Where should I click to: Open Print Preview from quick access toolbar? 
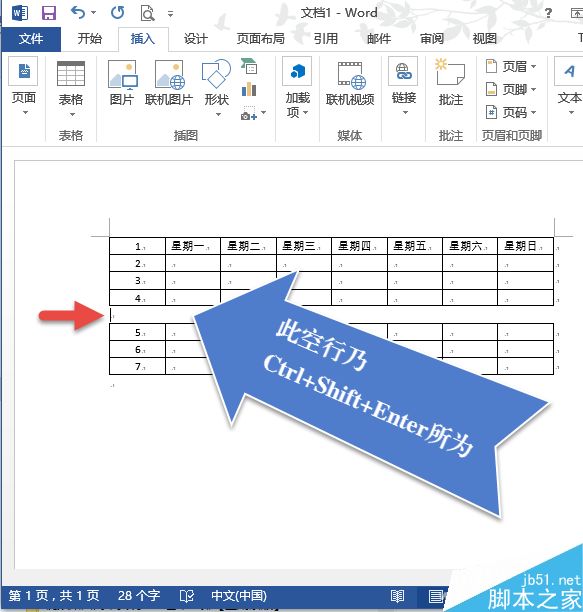[x=147, y=13]
